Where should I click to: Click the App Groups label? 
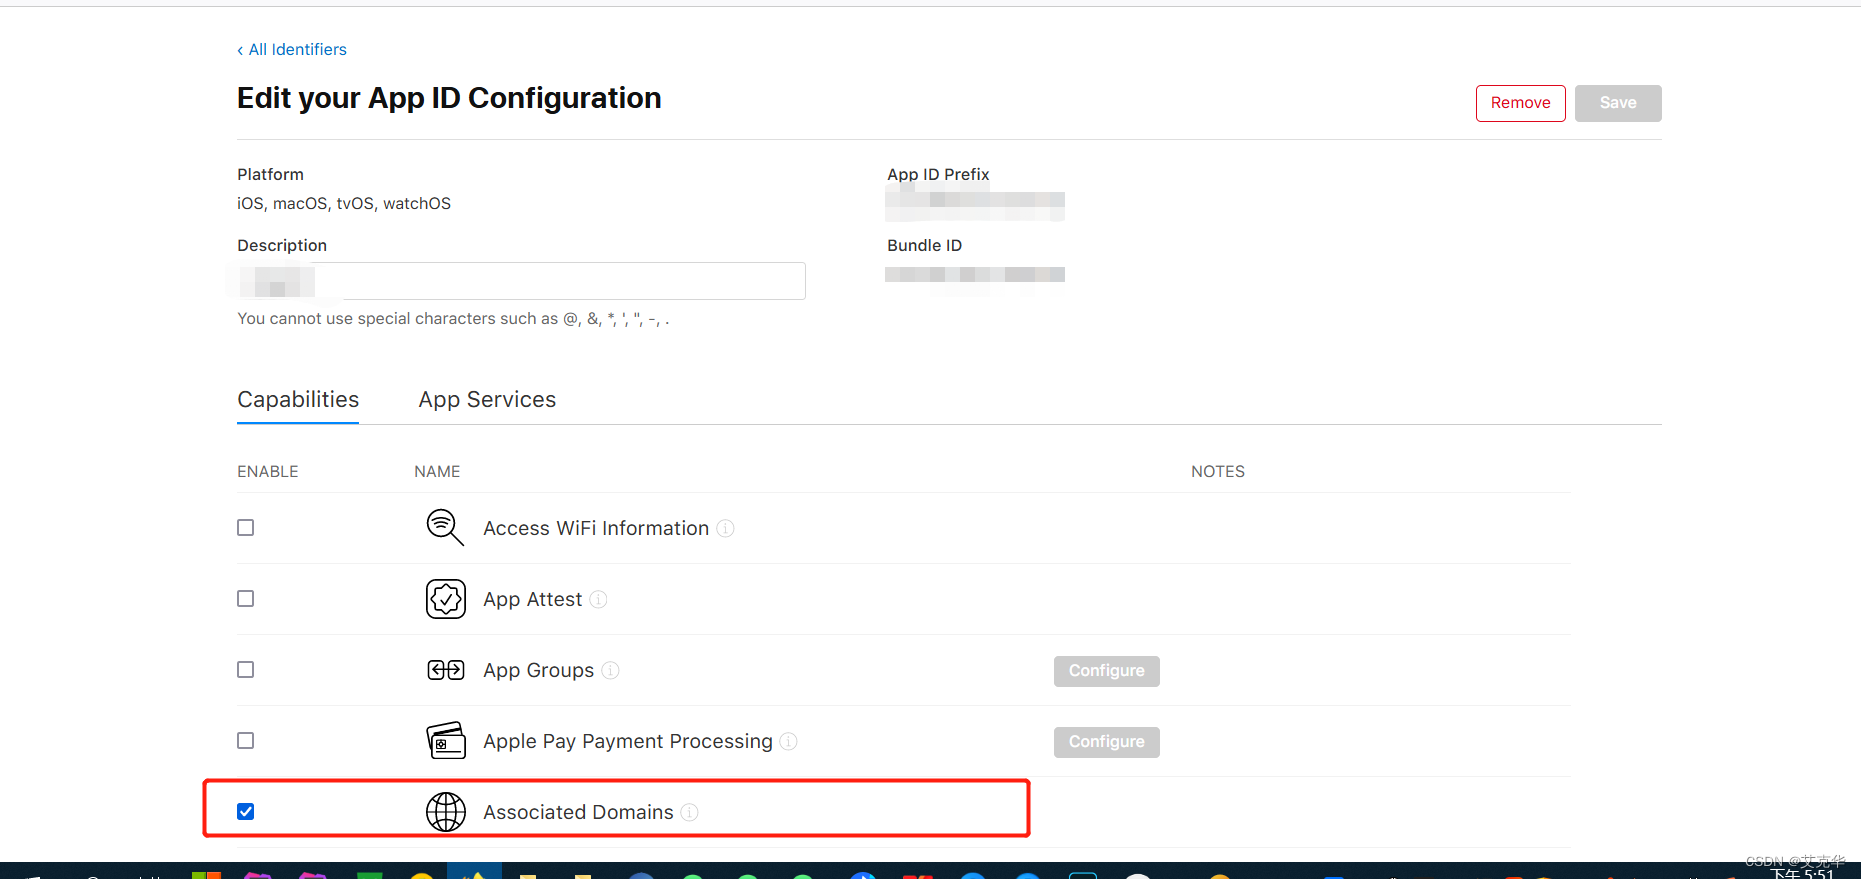tap(538, 670)
